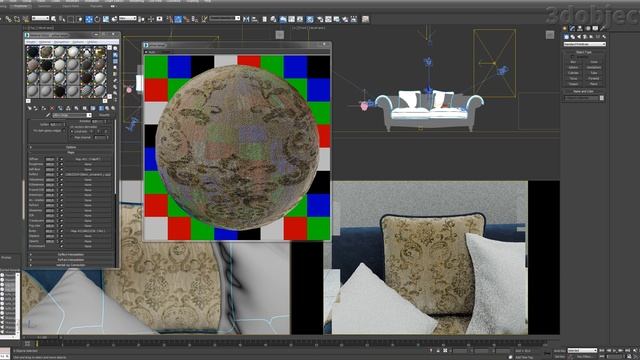Select the Lights category in the Create panel
Viewport: 640px width, 360px height.
click(579, 37)
